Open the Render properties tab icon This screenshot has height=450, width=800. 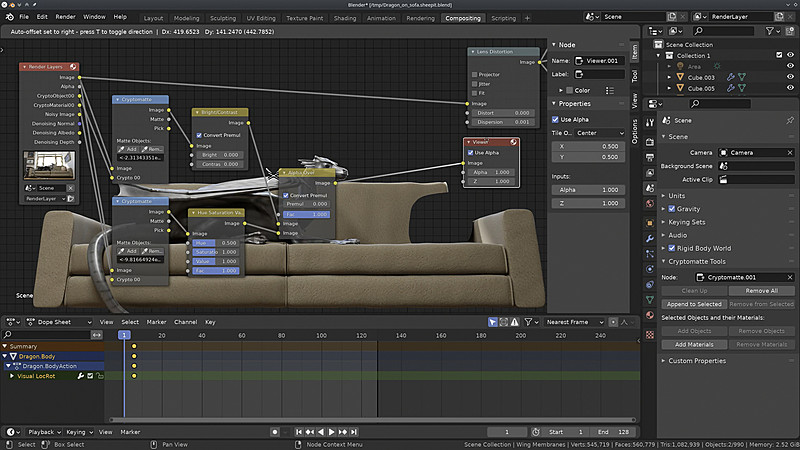(650, 142)
